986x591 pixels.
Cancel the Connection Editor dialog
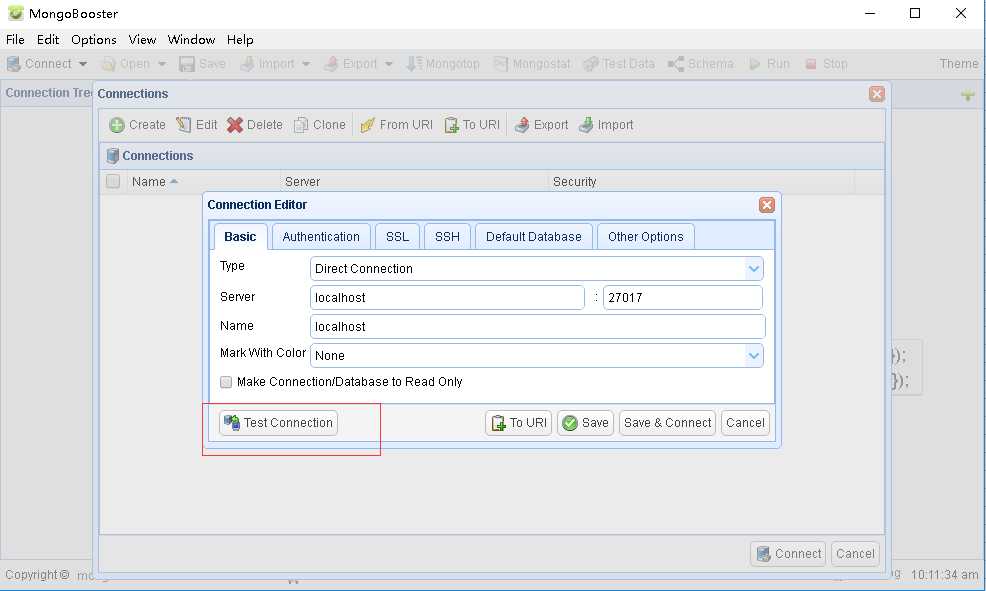click(x=745, y=423)
